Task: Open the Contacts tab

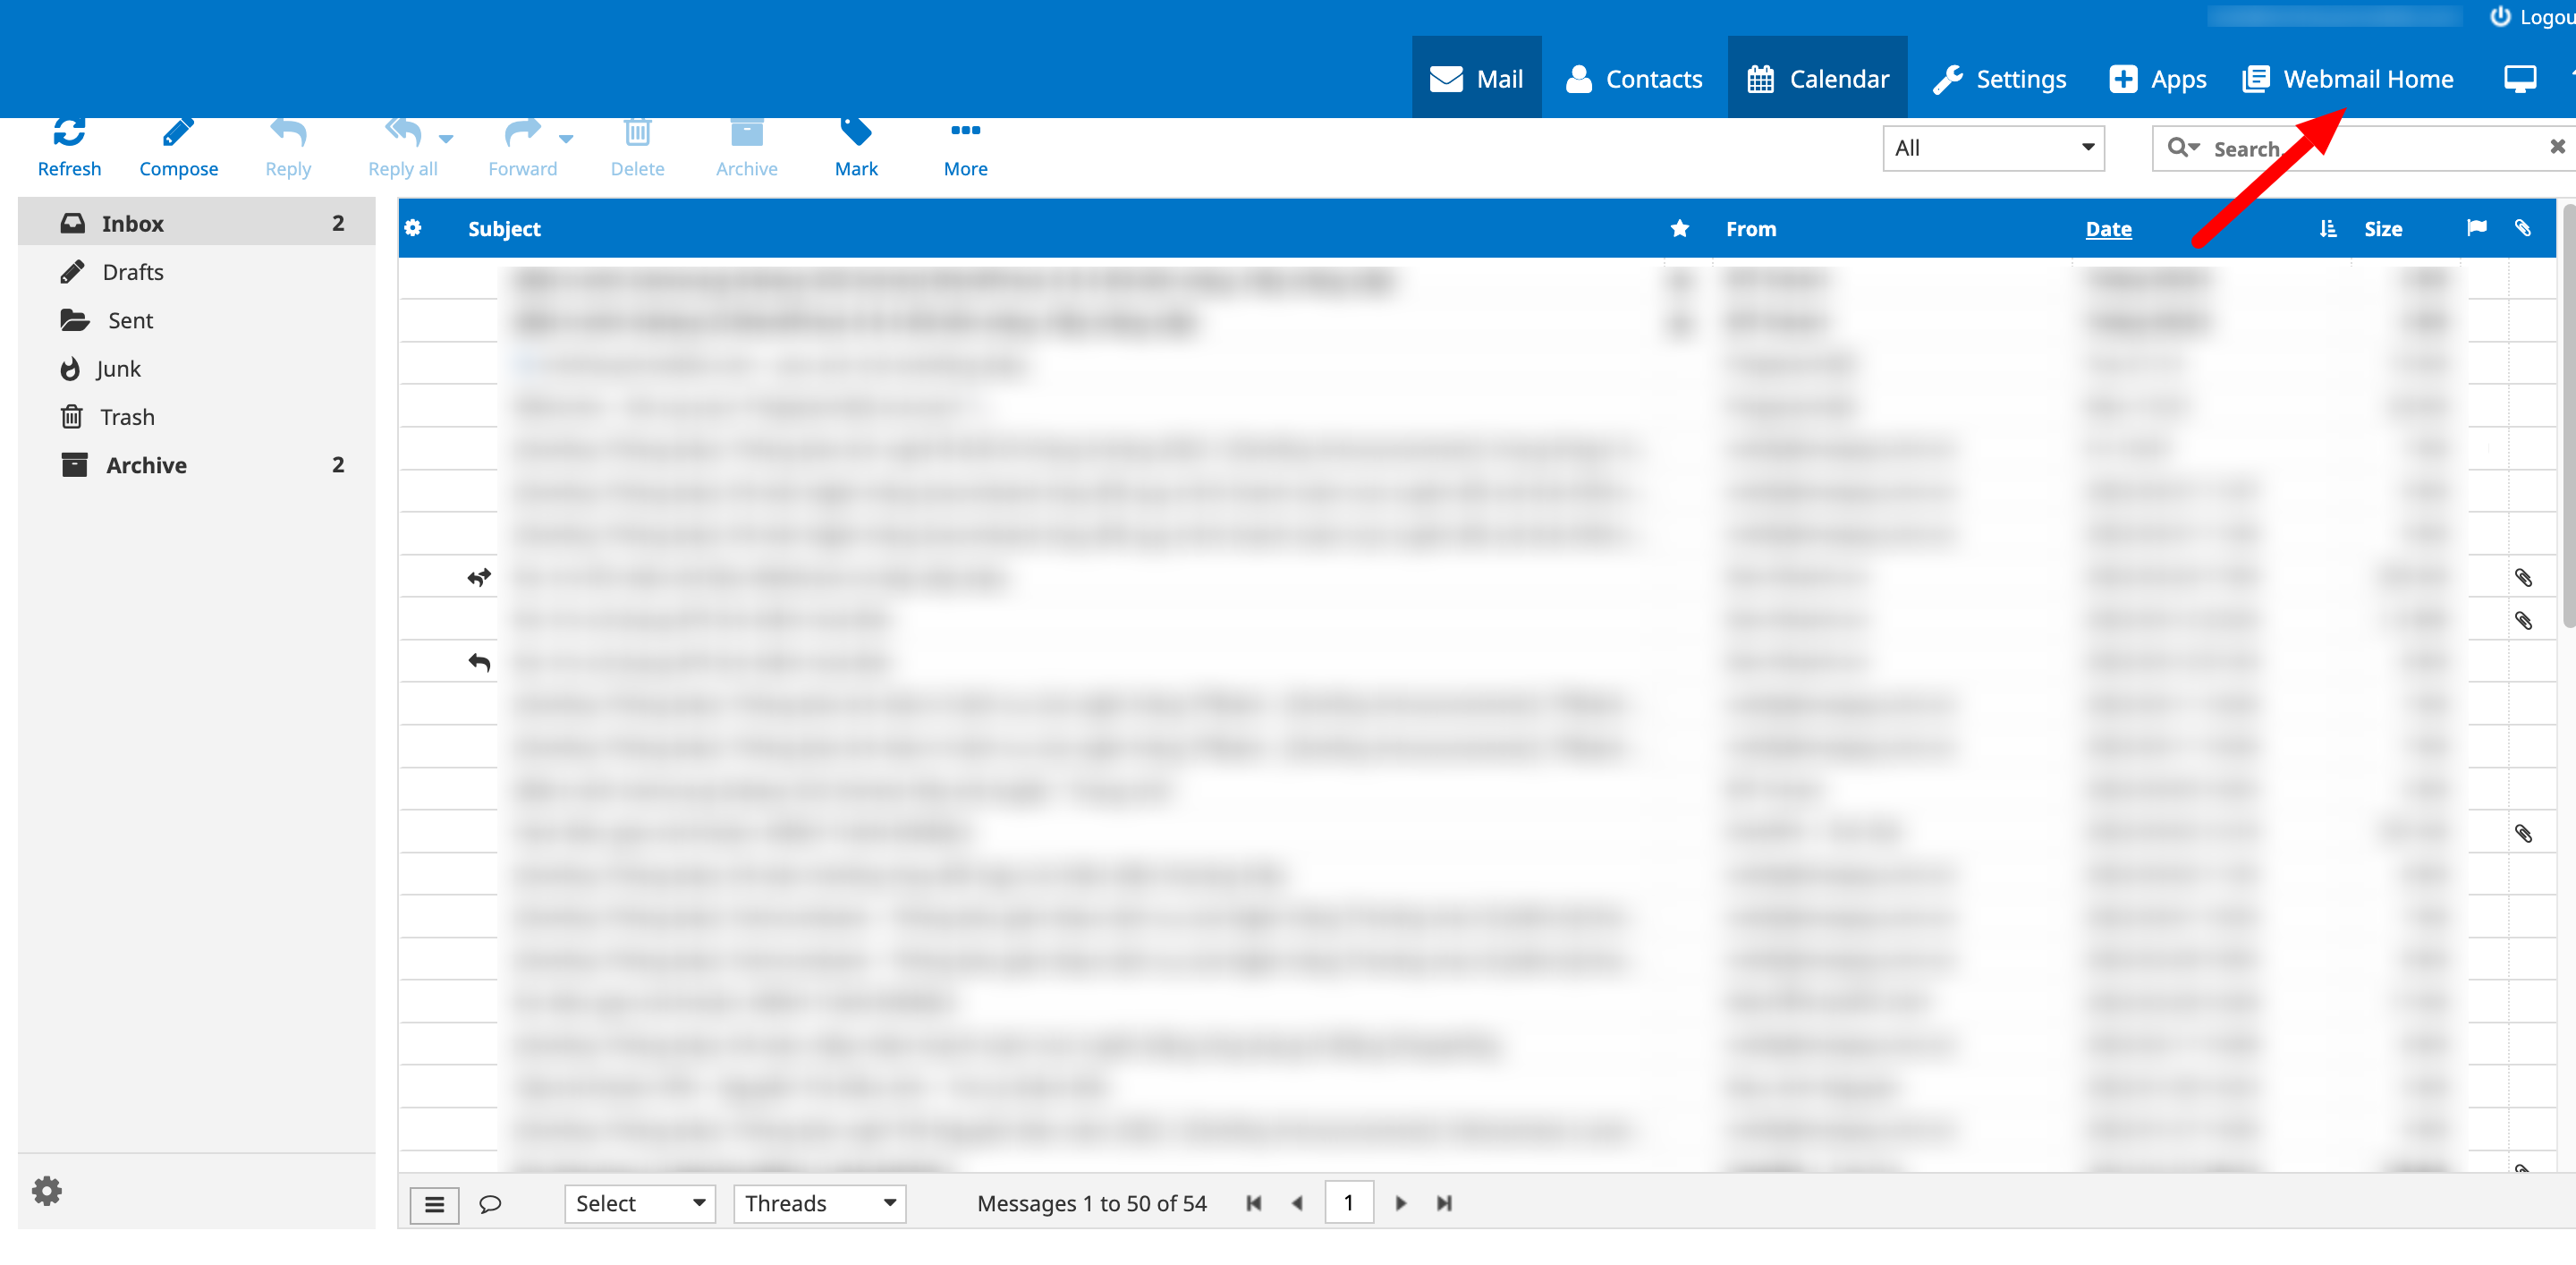Action: 1634,79
